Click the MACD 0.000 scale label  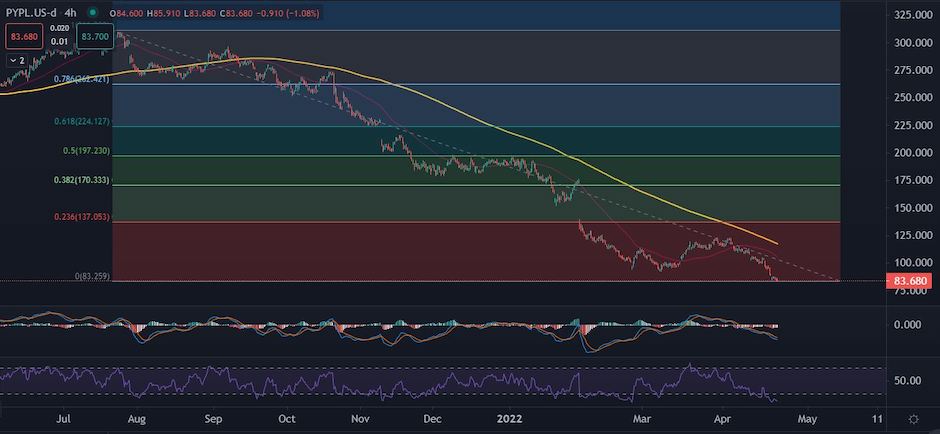[x=906, y=325]
